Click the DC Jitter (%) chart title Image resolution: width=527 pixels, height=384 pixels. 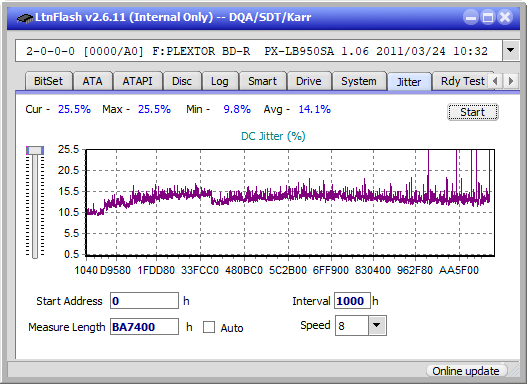(273, 136)
